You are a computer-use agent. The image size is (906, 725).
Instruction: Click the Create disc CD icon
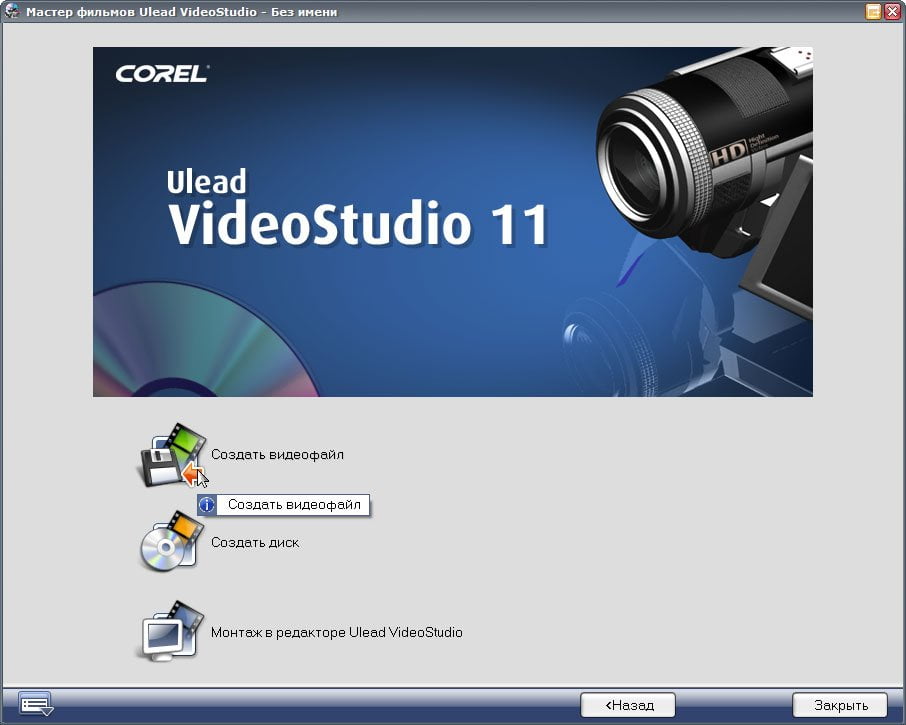click(x=172, y=541)
